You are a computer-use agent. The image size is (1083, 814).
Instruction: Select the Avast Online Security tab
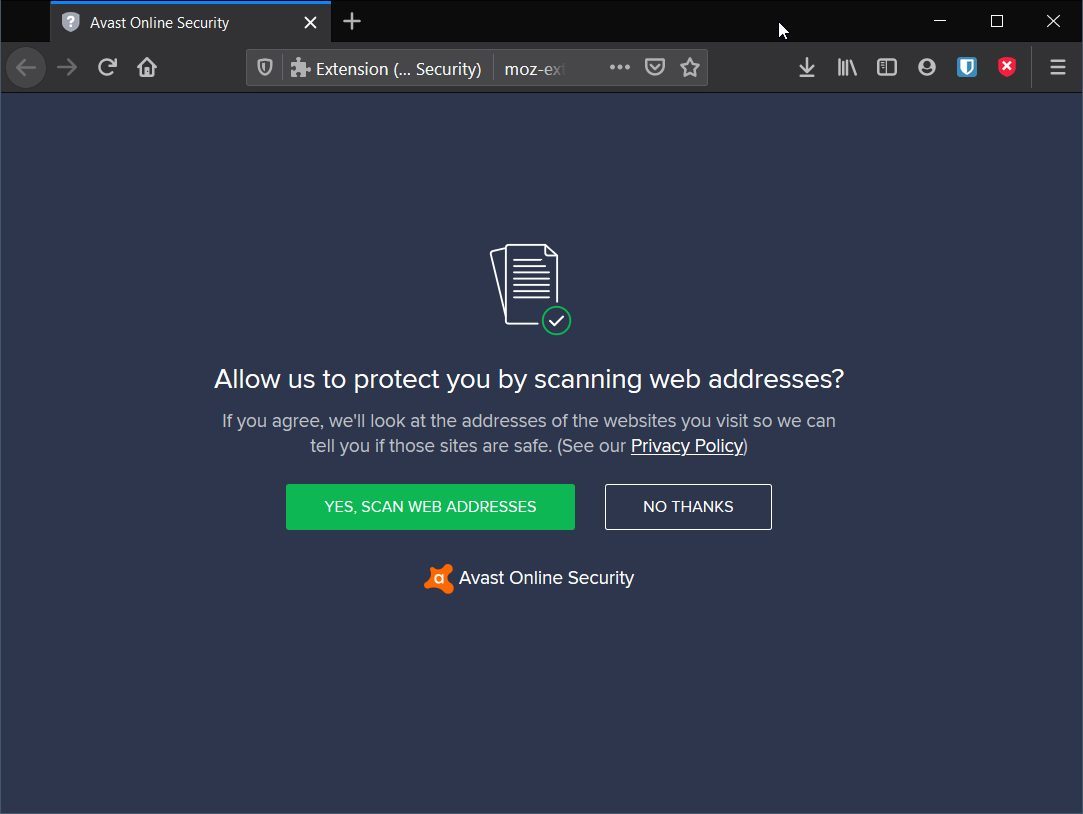(x=191, y=22)
